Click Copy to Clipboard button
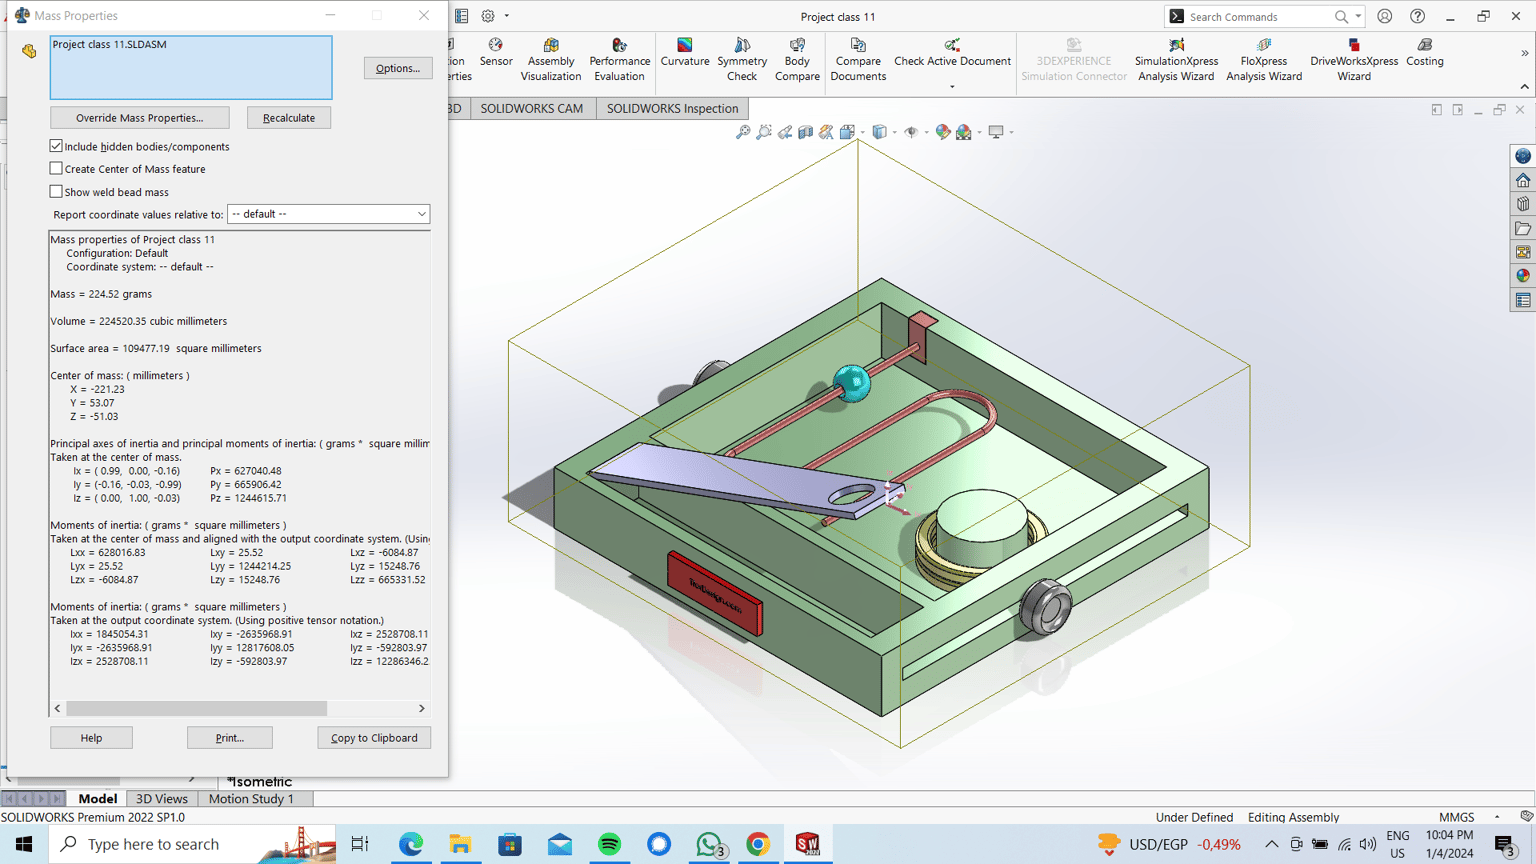The height and width of the screenshot is (864, 1536). coord(374,738)
